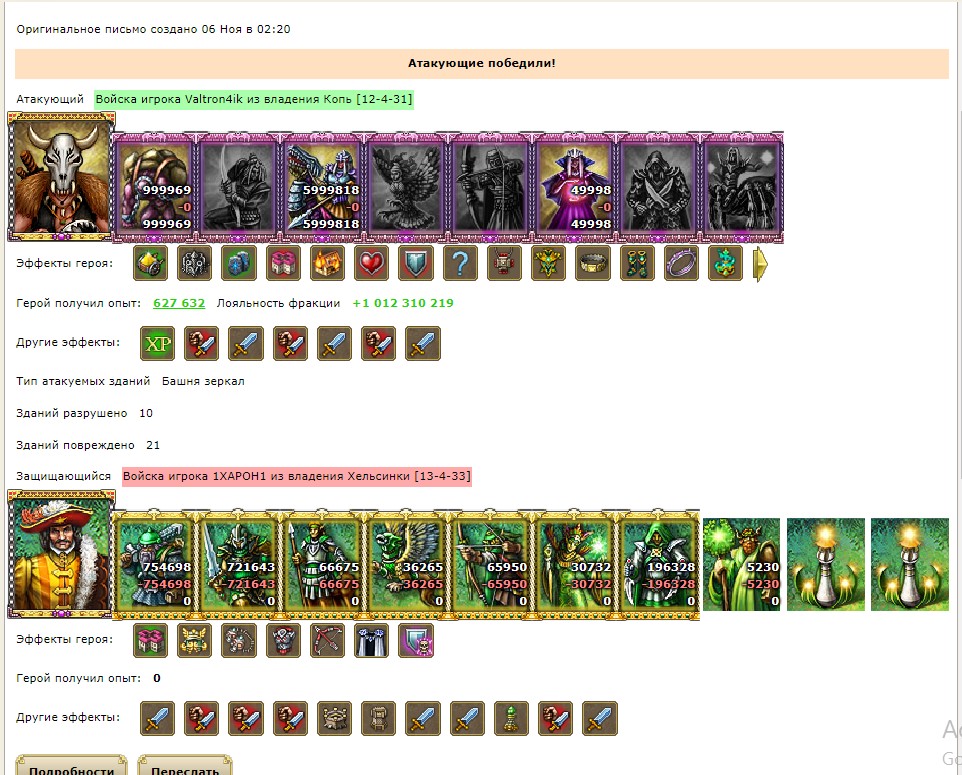Image resolution: width=962 pixels, height=775 pixels.
Task: Click the purple ring hero effect icon
Action: pos(681,264)
